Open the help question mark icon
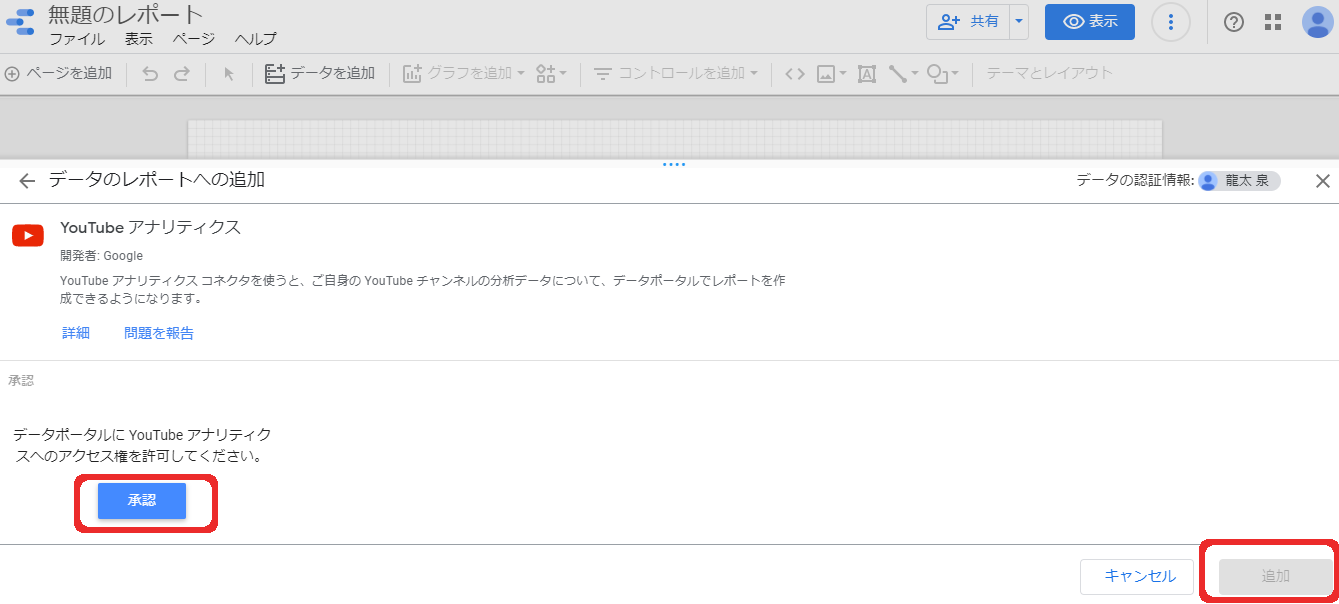Image resolution: width=1339 pixels, height=604 pixels. tap(1234, 22)
